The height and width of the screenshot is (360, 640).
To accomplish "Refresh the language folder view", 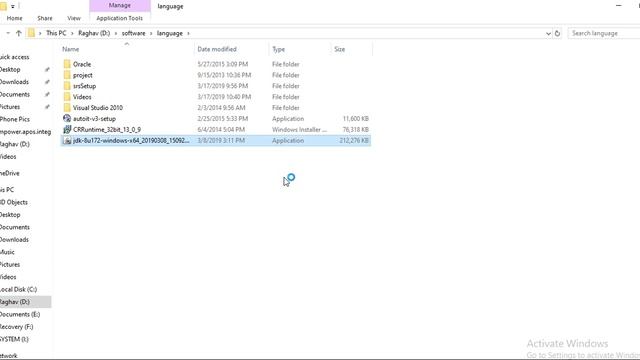I will pyautogui.click(x=557, y=33).
